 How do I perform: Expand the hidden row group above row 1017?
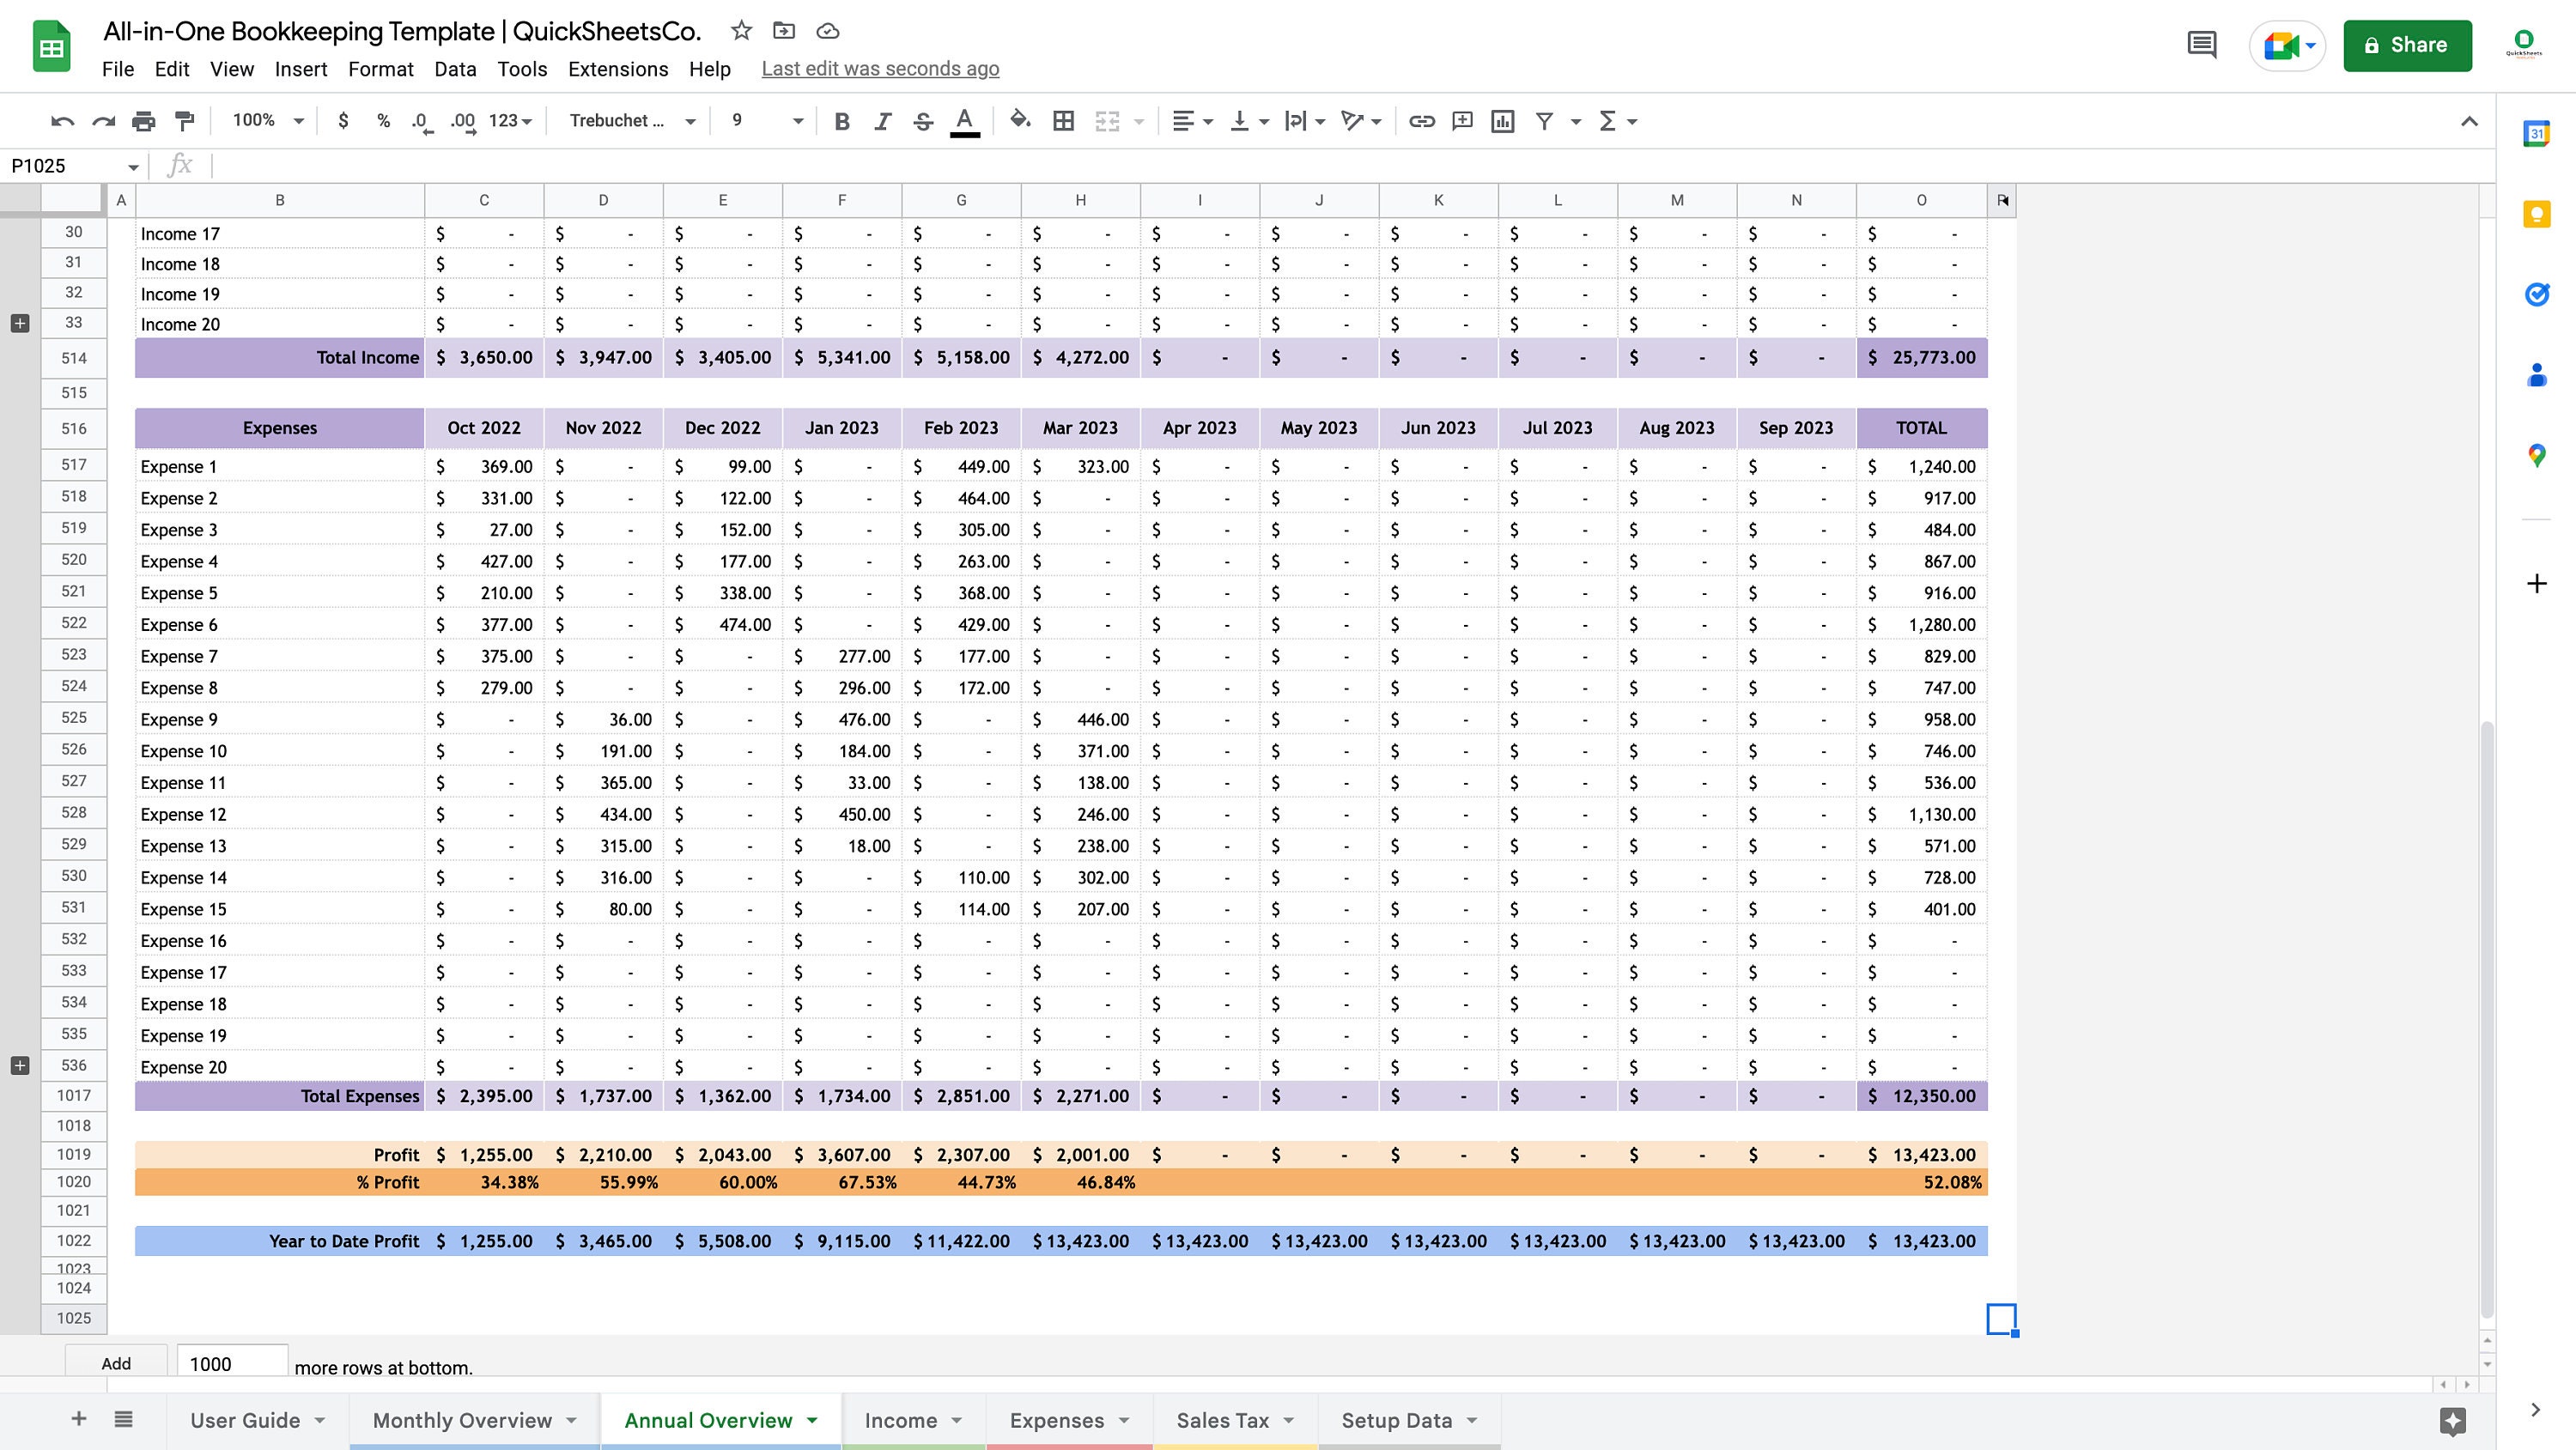[x=20, y=1065]
